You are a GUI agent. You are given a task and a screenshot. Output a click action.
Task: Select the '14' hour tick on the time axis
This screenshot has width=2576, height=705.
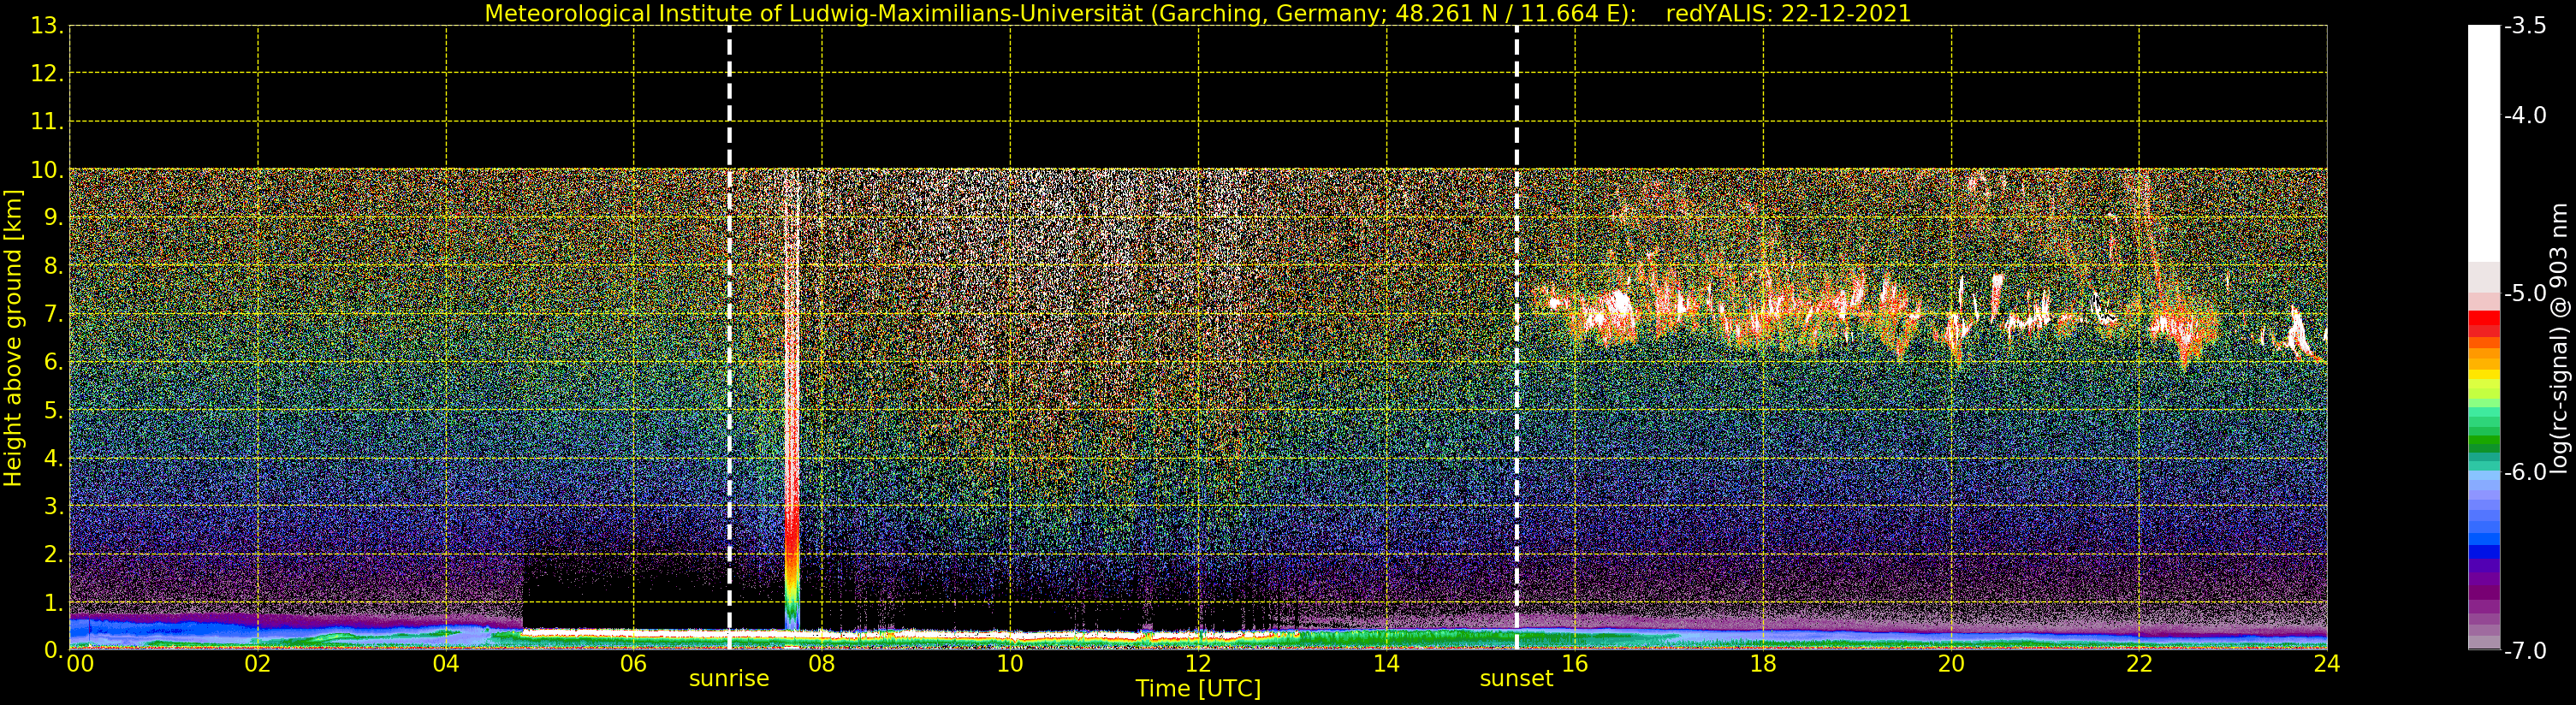pos(1387,664)
